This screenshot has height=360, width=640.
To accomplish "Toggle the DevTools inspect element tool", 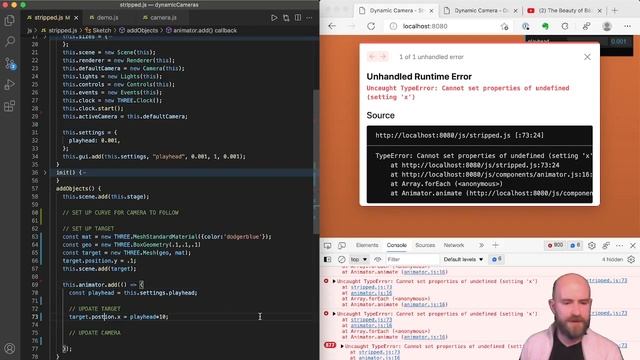I will [327, 245].
